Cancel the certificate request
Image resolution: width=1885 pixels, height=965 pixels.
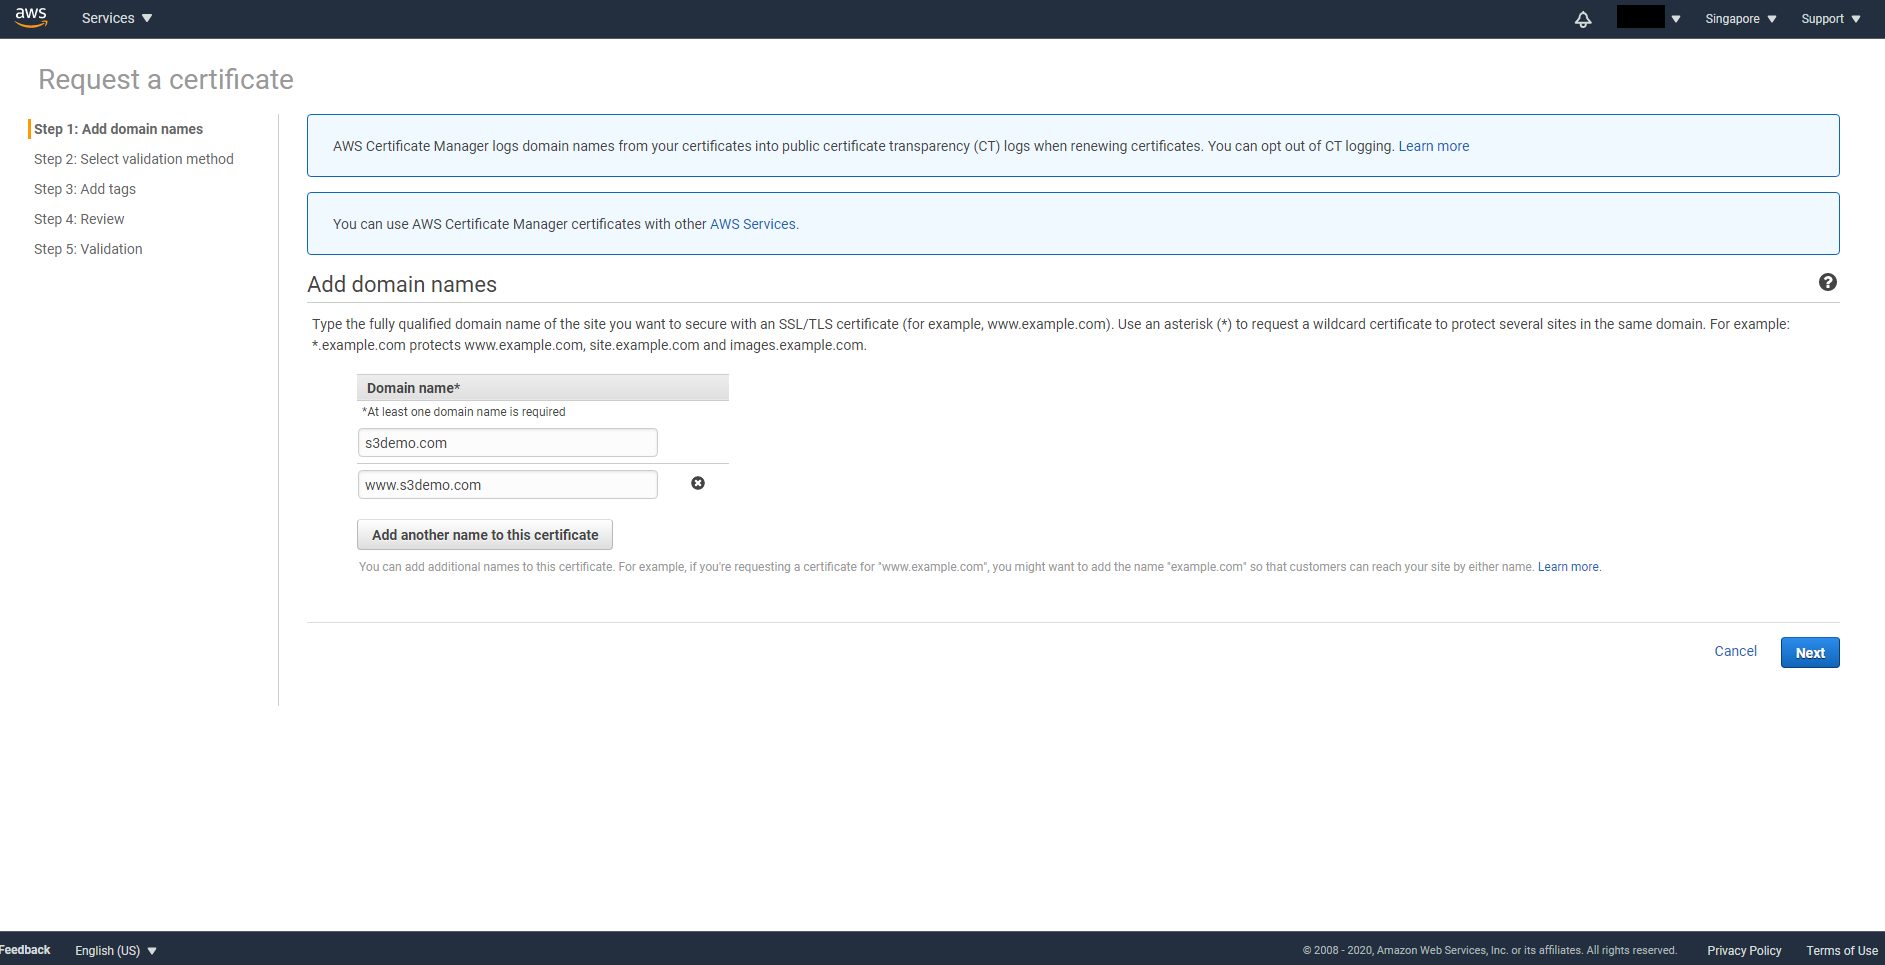pos(1735,651)
